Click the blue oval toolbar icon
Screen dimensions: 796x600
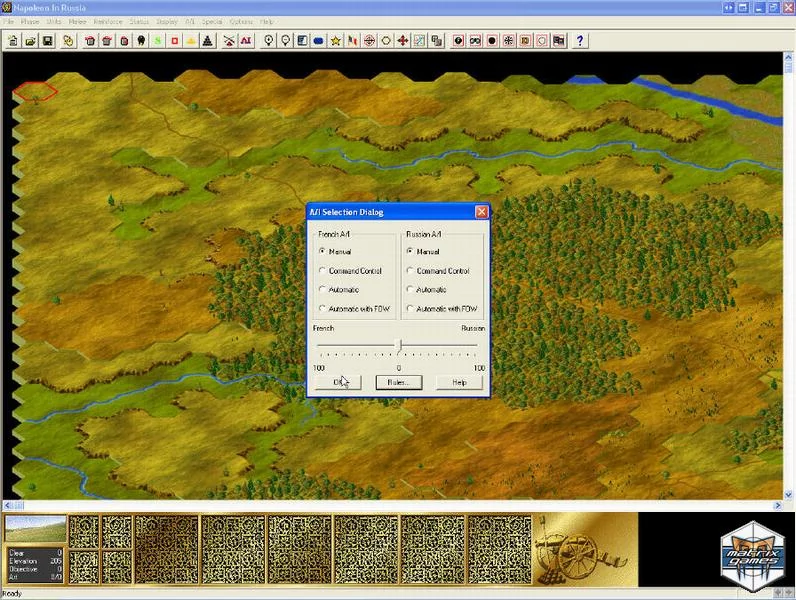[319, 41]
